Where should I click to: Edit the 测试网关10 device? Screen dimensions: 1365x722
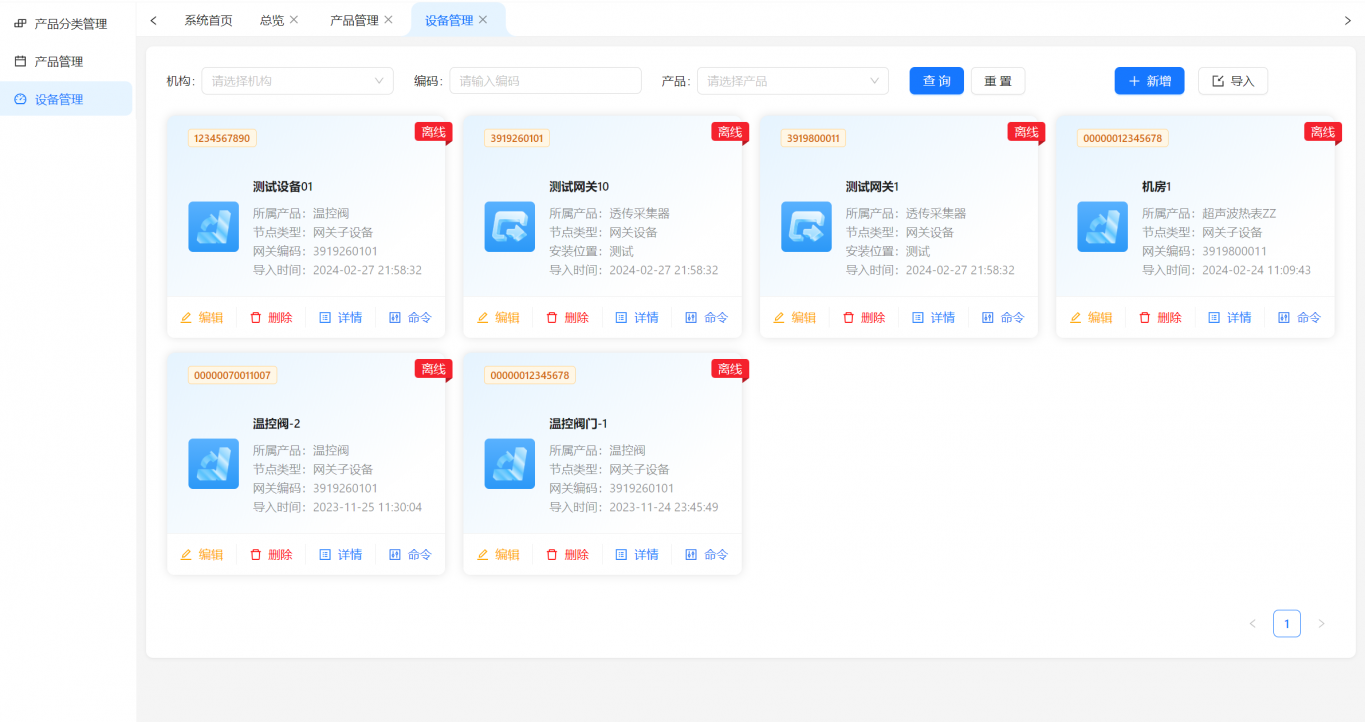coord(498,318)
